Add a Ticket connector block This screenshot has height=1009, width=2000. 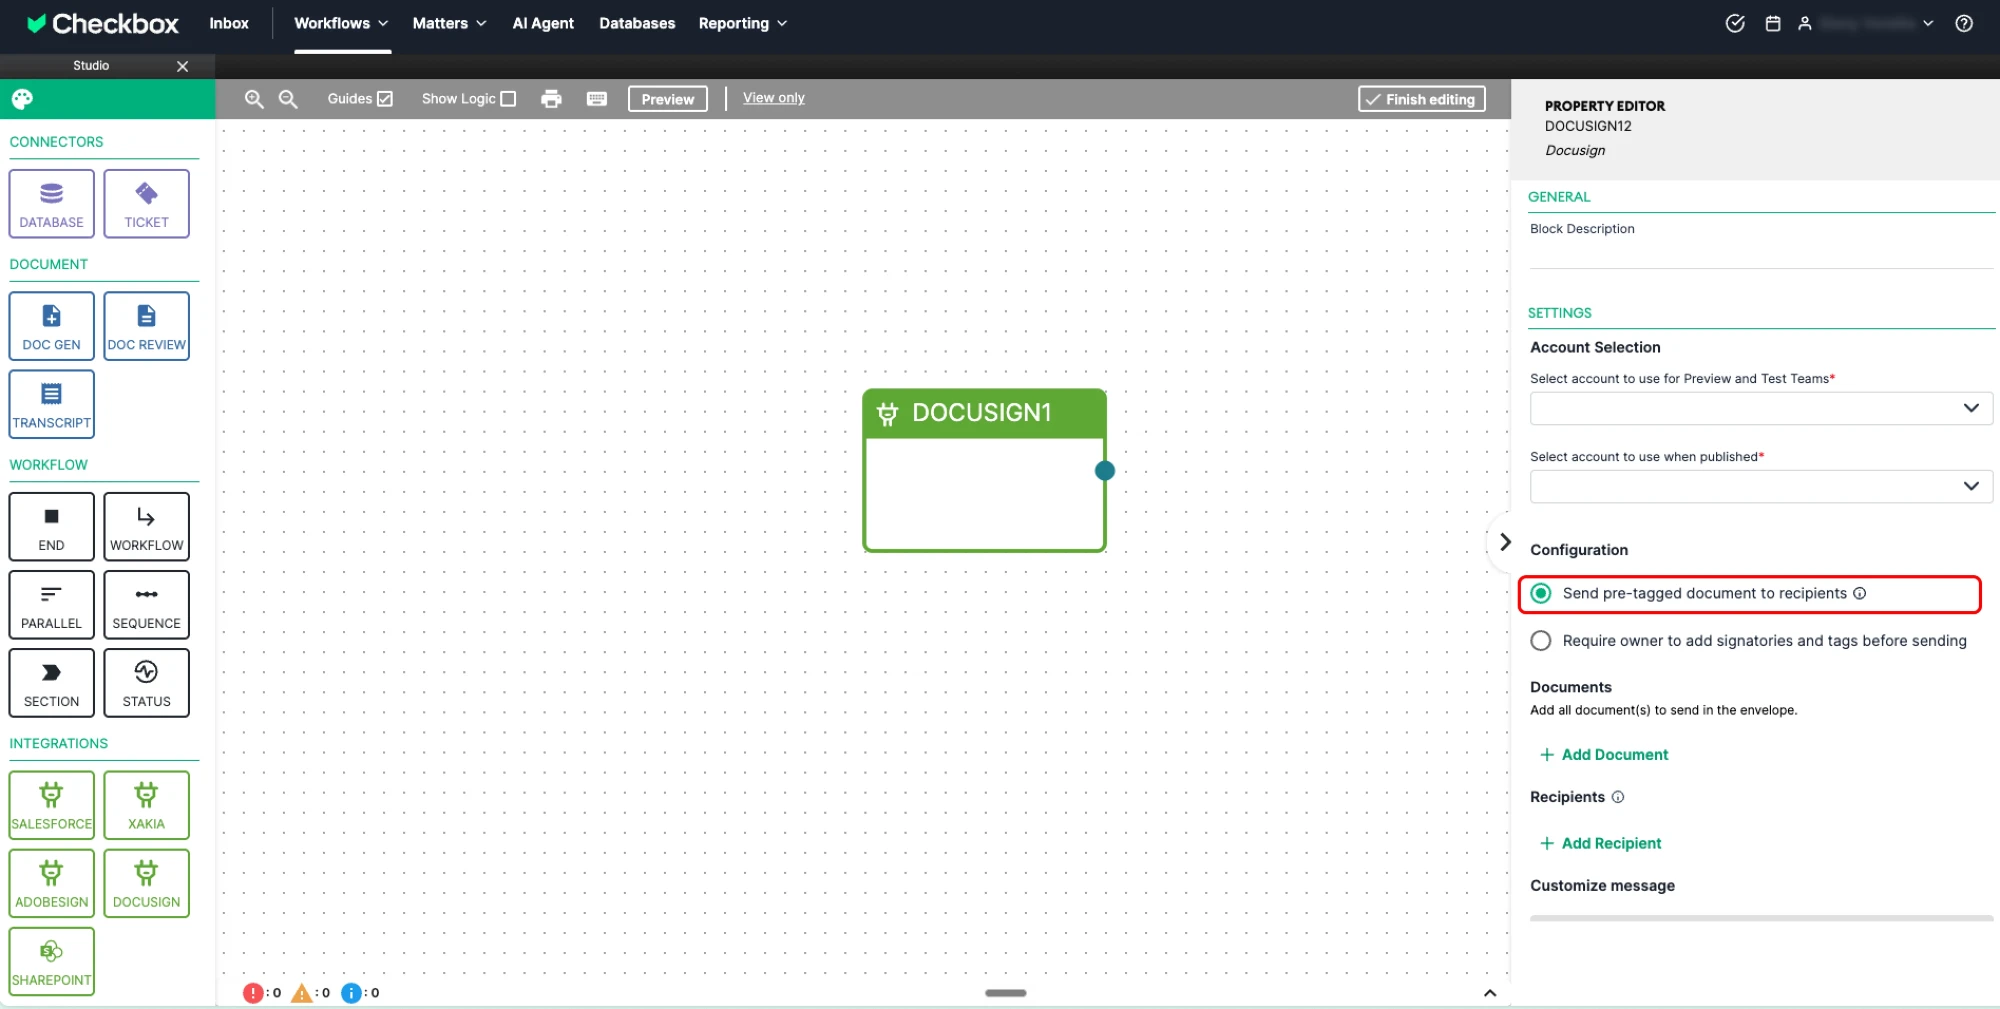click(x=146, y=203)
